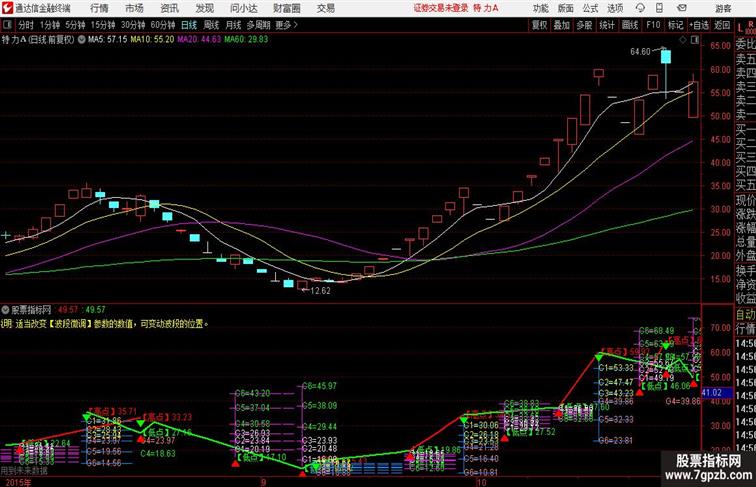The image size is (756, 487).
Task: Add stock with +自选 button
Action: [699, 25]
